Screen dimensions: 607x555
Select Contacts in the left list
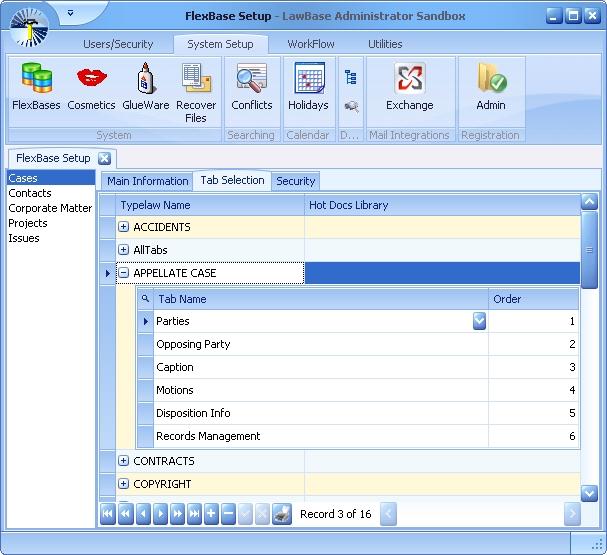(x=51, y=193)
